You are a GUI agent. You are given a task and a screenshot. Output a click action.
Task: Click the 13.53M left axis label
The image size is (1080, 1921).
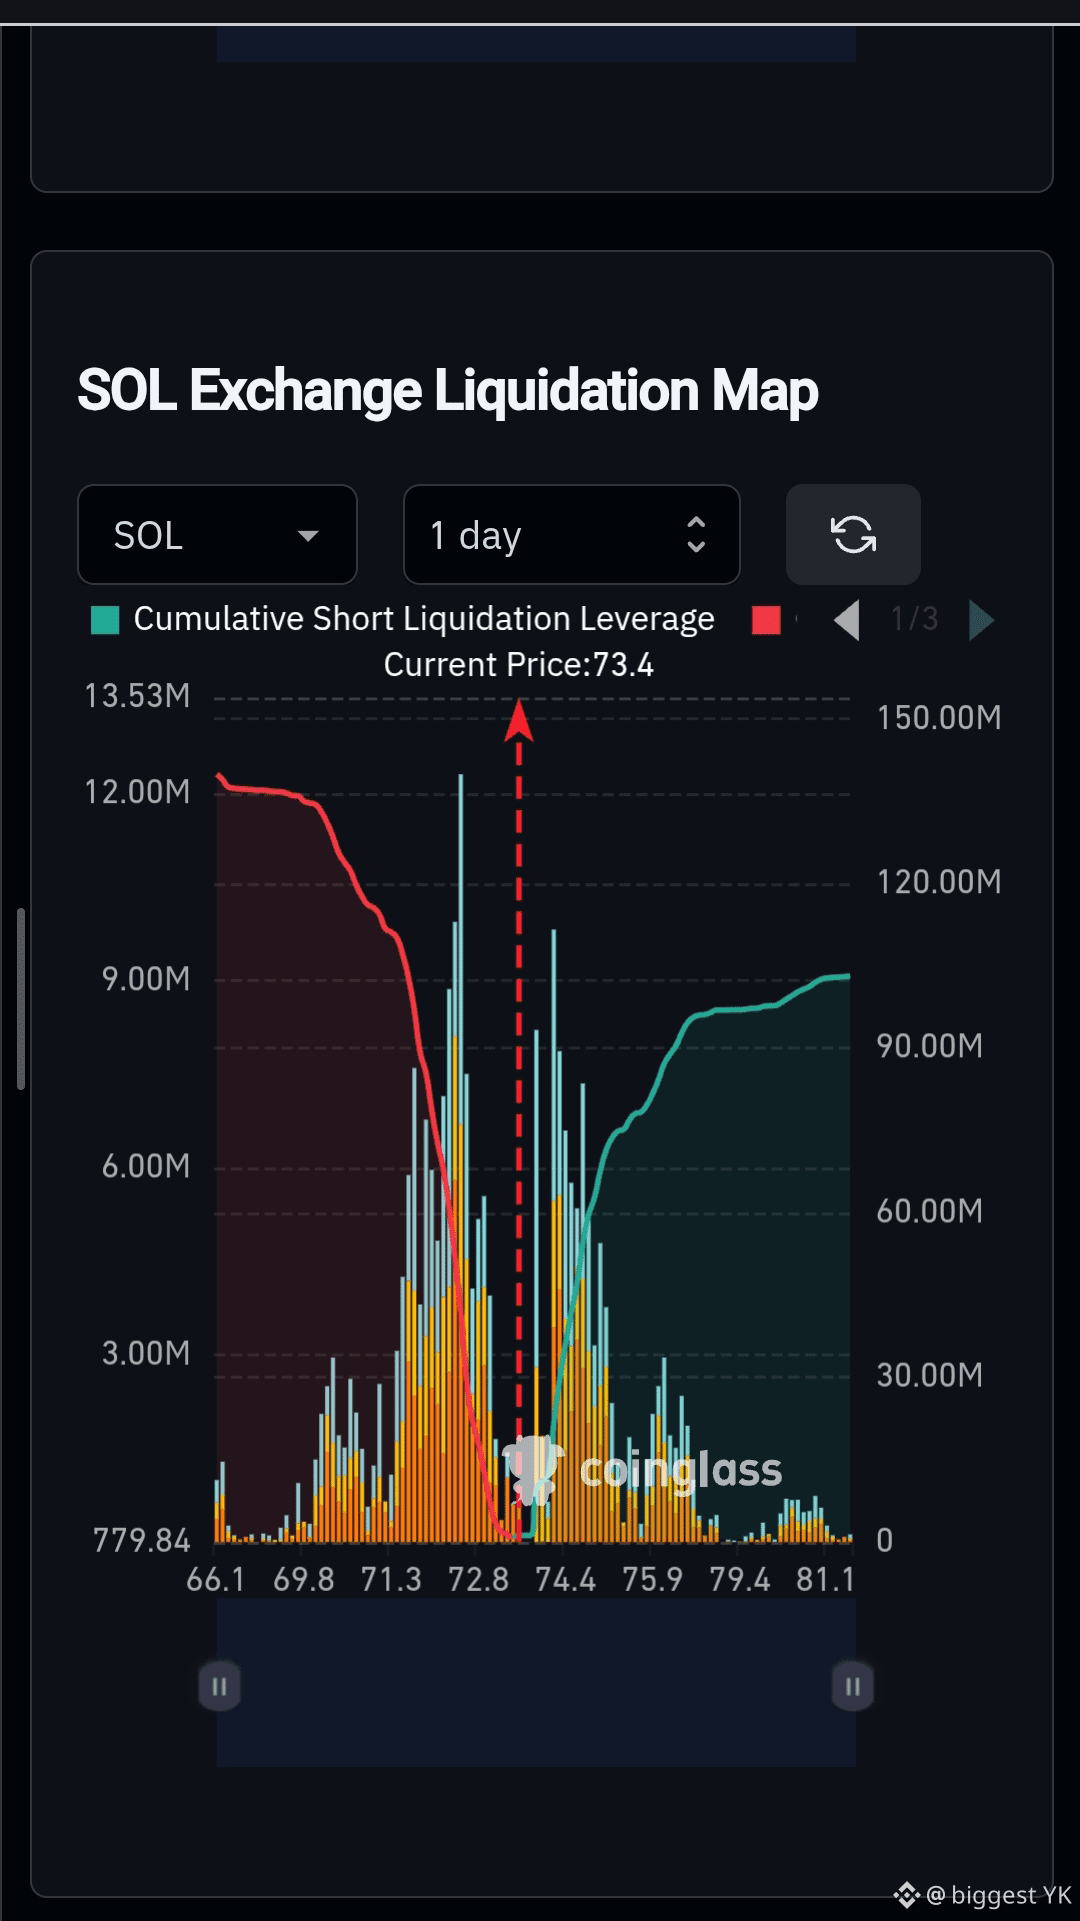(137, 696)
